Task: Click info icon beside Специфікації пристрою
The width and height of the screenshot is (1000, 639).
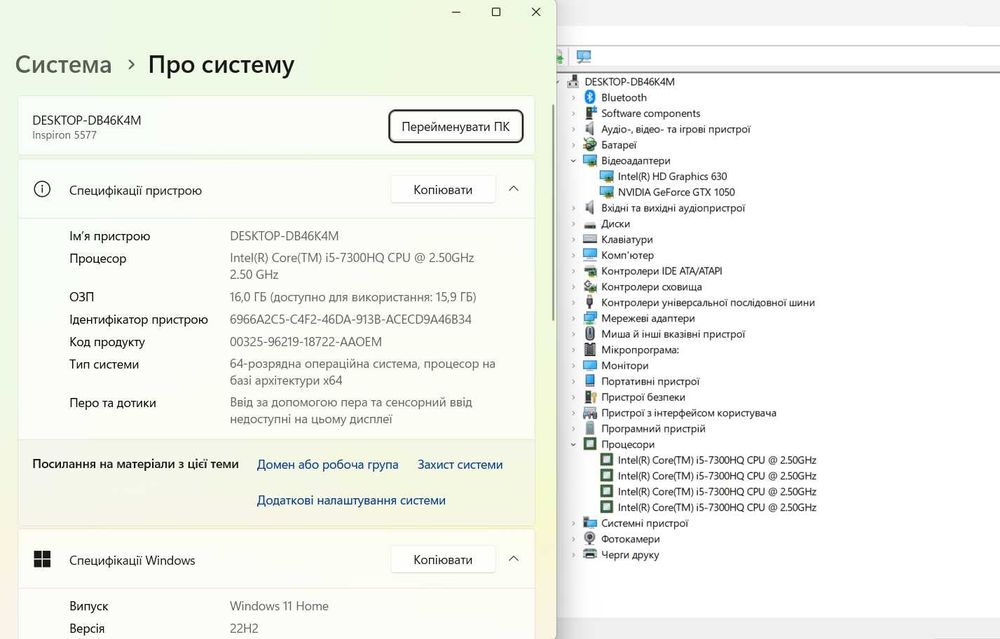Action: pyautogui.click(x=42, y=189)
